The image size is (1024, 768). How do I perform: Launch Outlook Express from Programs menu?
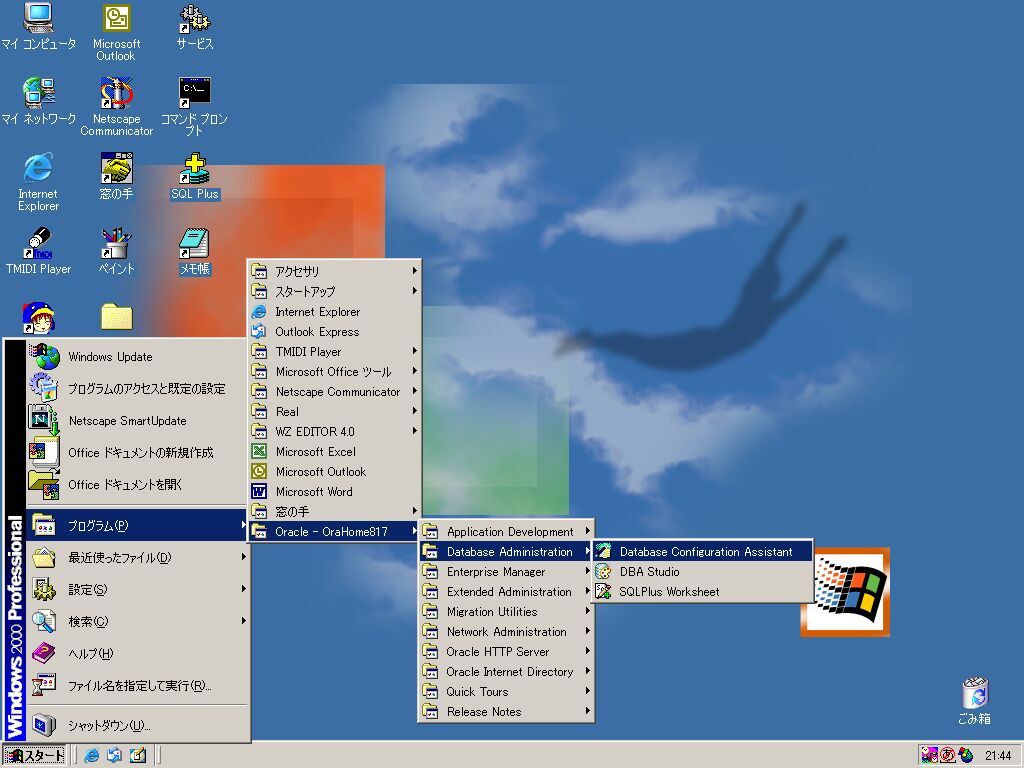pyautogui.click(x=334, y=332)
